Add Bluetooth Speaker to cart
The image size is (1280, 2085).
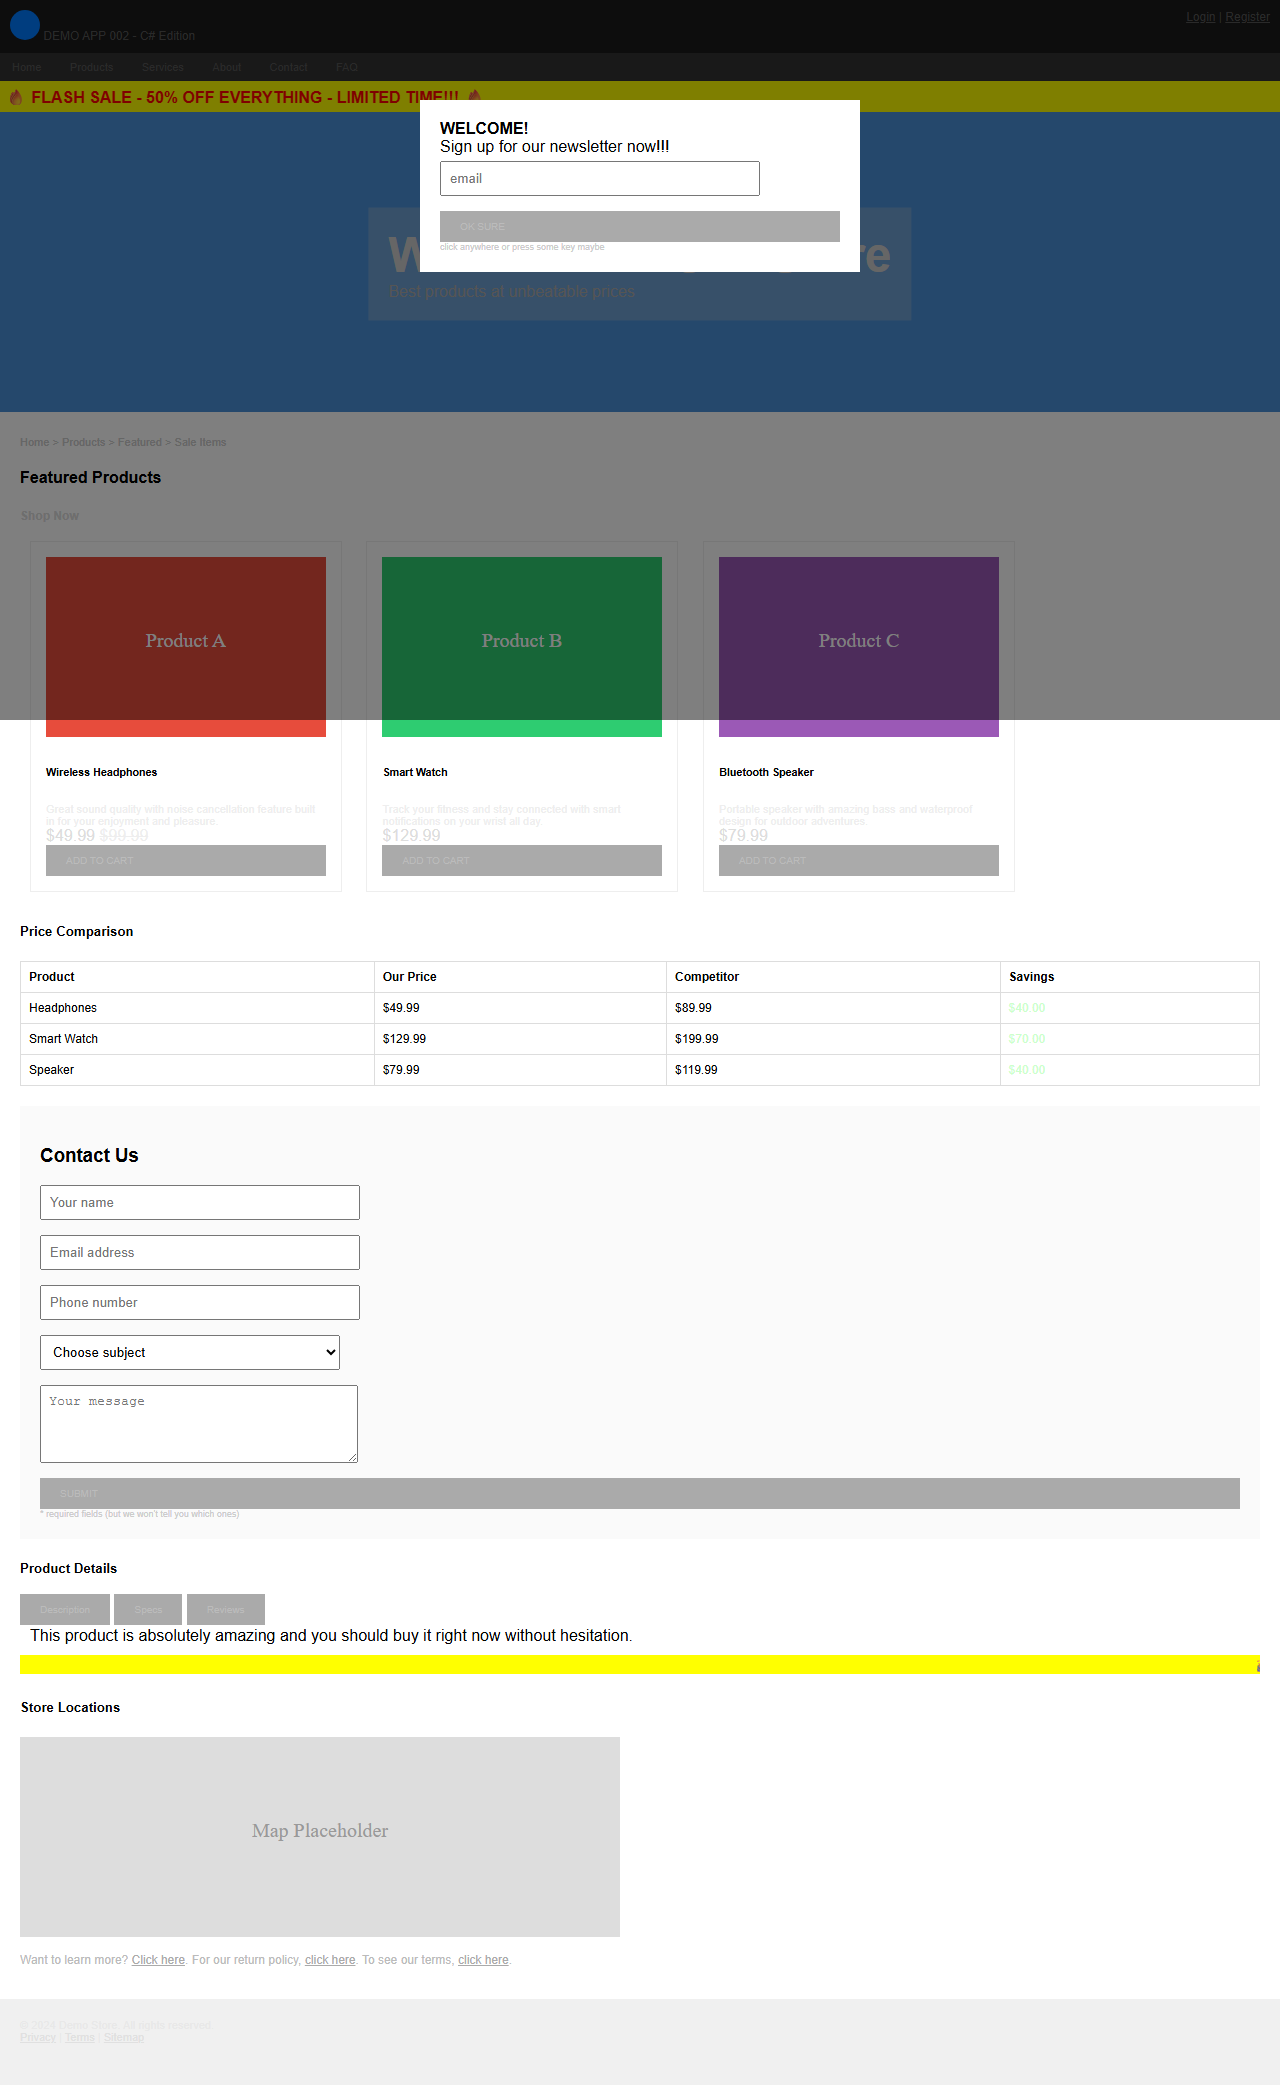(x=859, y=860)
